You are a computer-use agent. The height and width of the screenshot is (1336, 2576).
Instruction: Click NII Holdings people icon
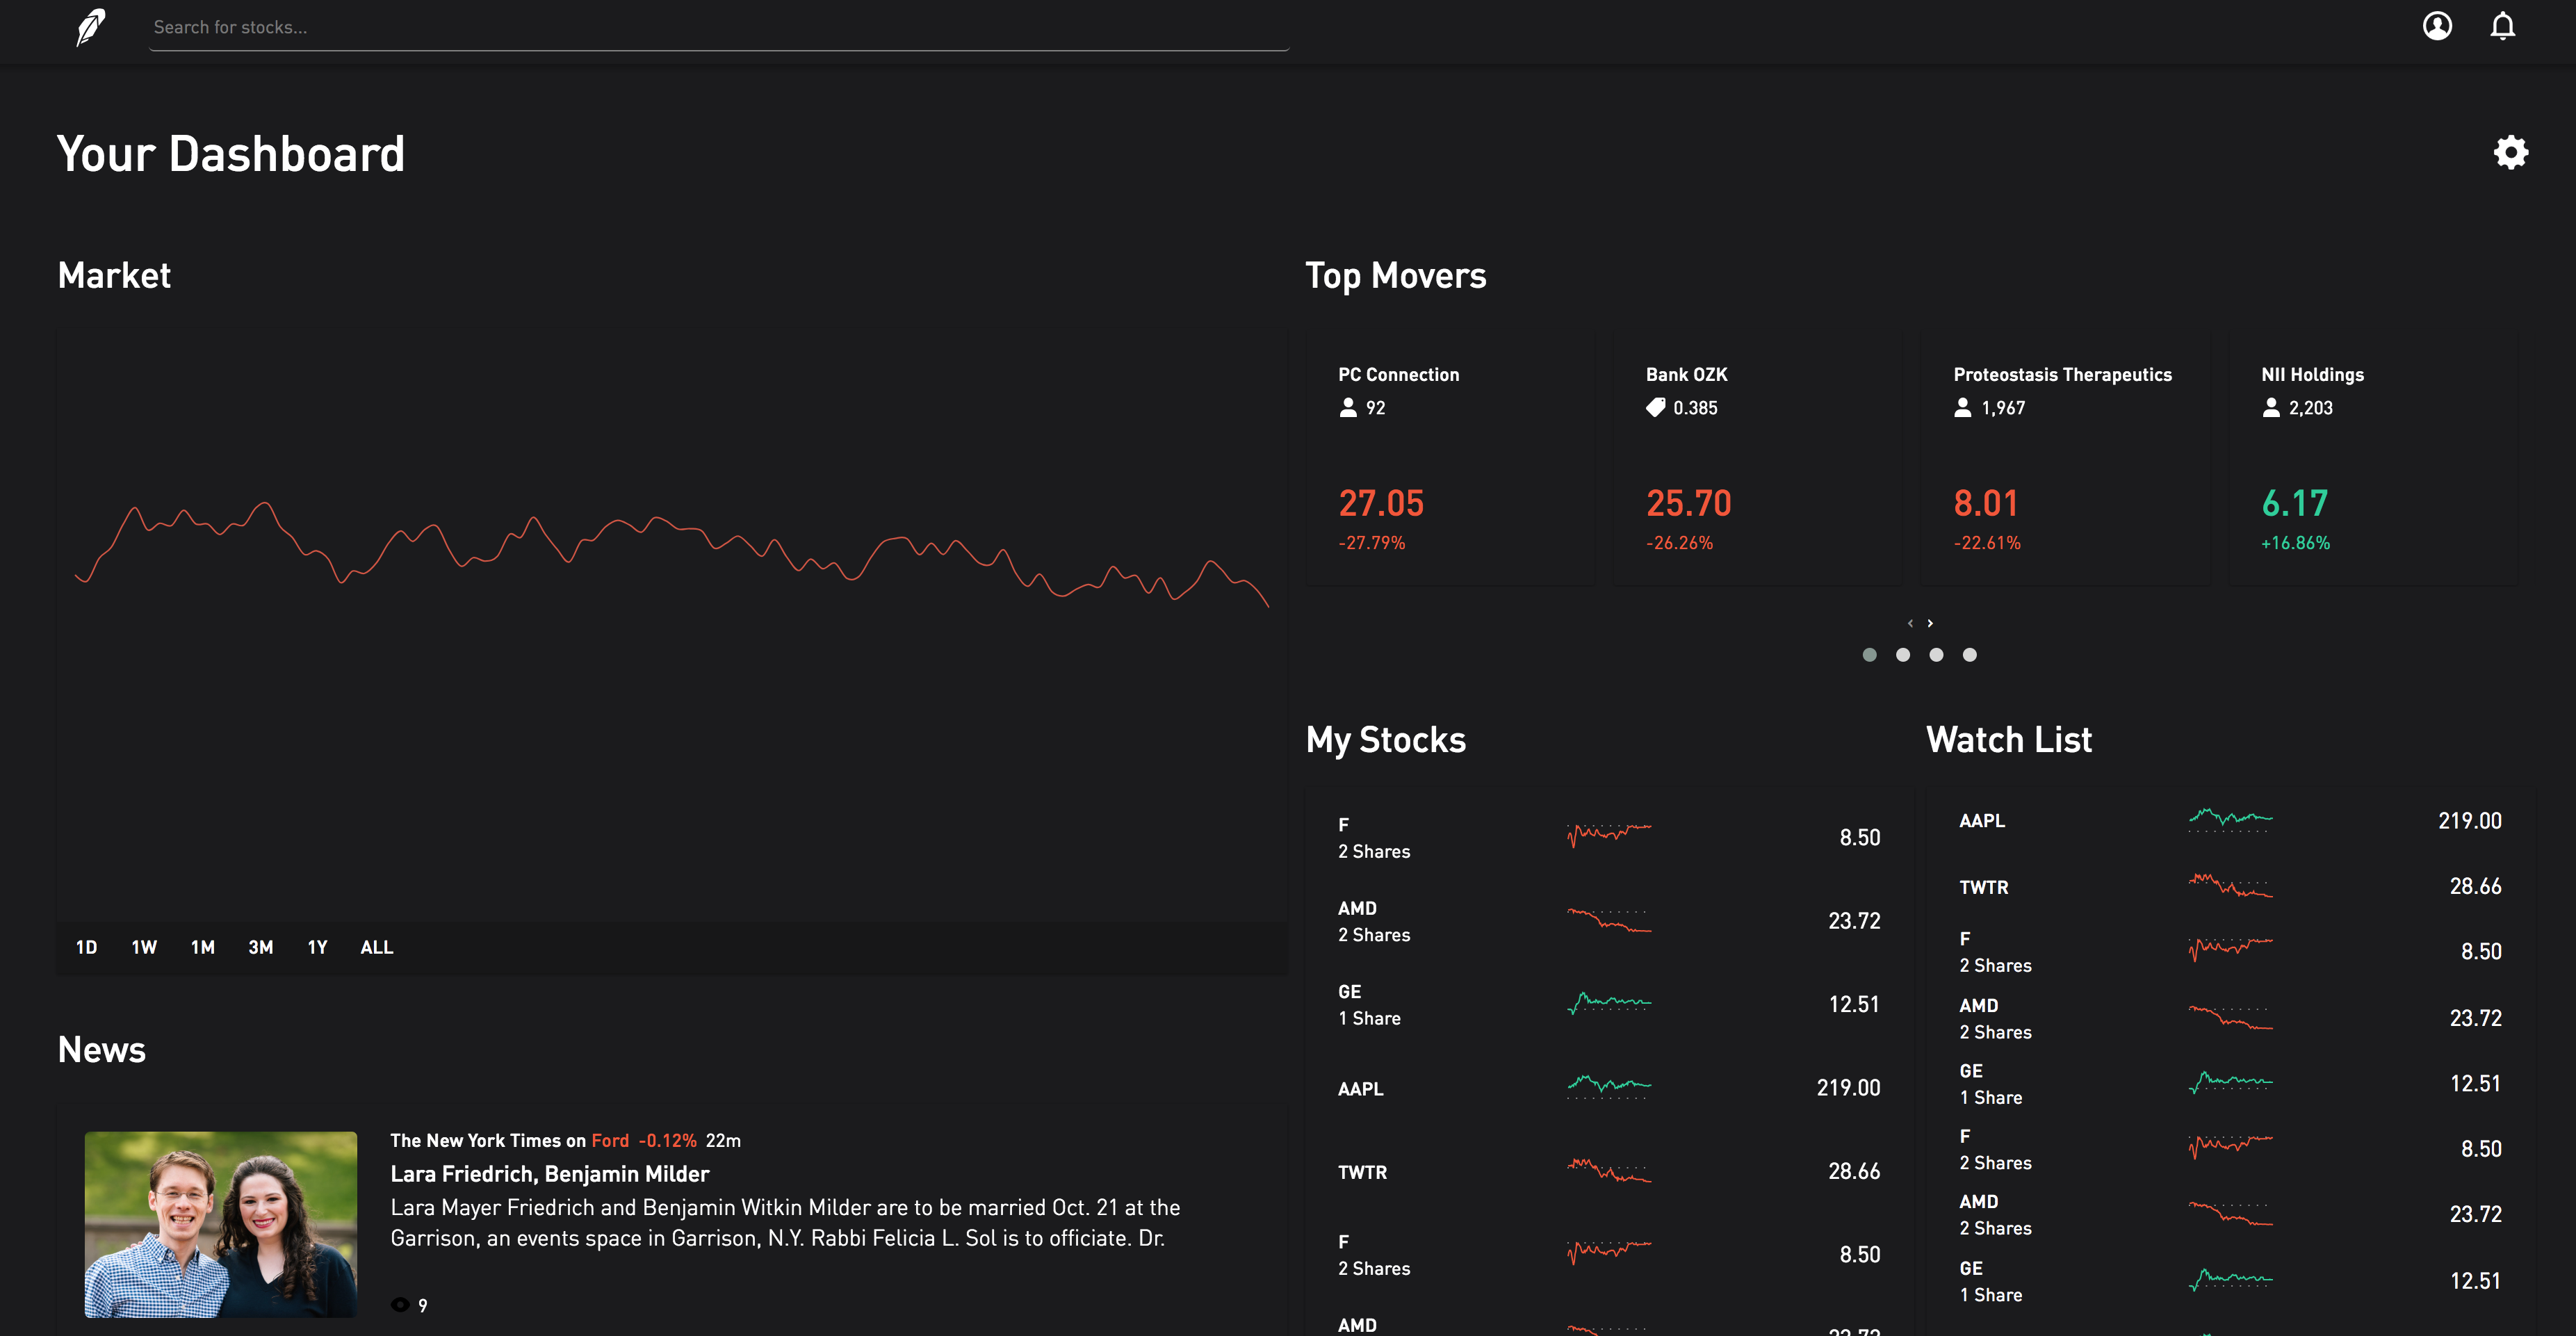pos(2271,407)
